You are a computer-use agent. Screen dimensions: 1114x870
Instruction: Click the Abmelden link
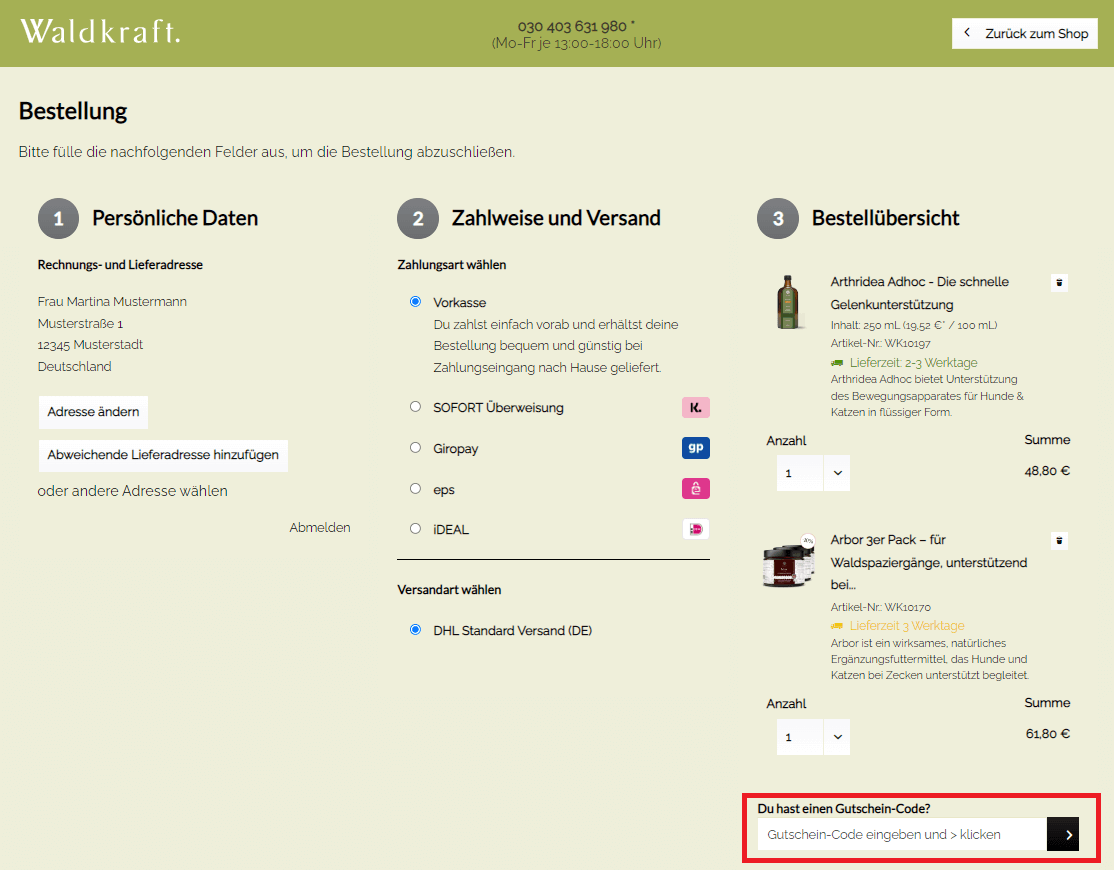(x=320, y=528)
